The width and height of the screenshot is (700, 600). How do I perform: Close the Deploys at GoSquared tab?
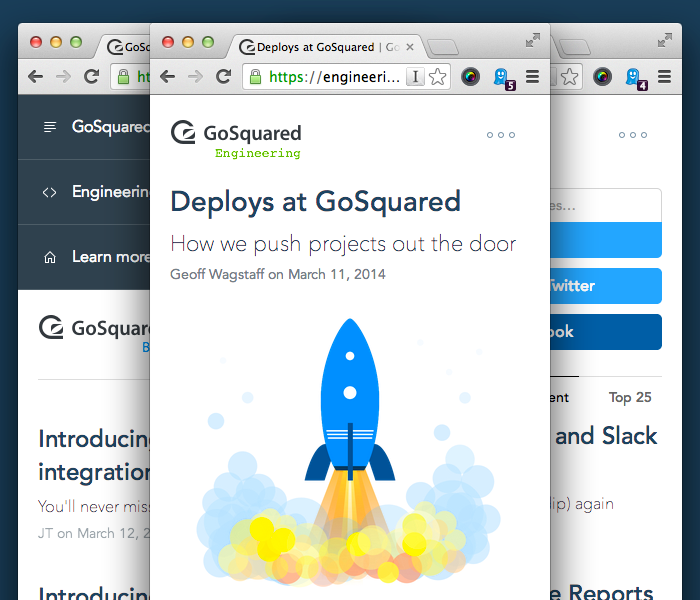point(410,47)
